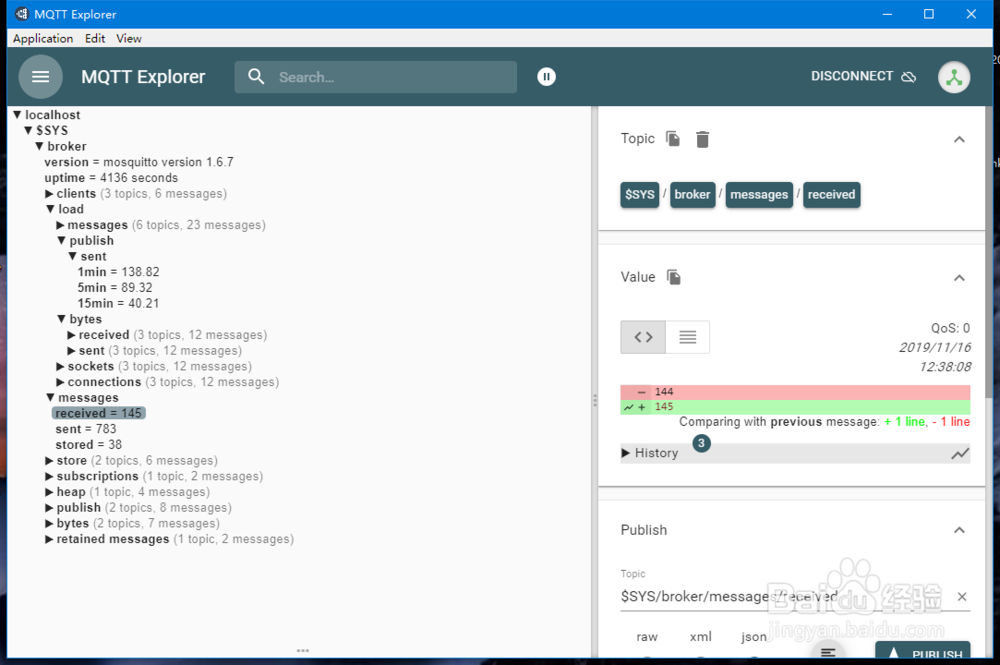Collapse the $SYS tree node
The height and width of the screenshot is (665, 1000).
[x=28, y=130]
